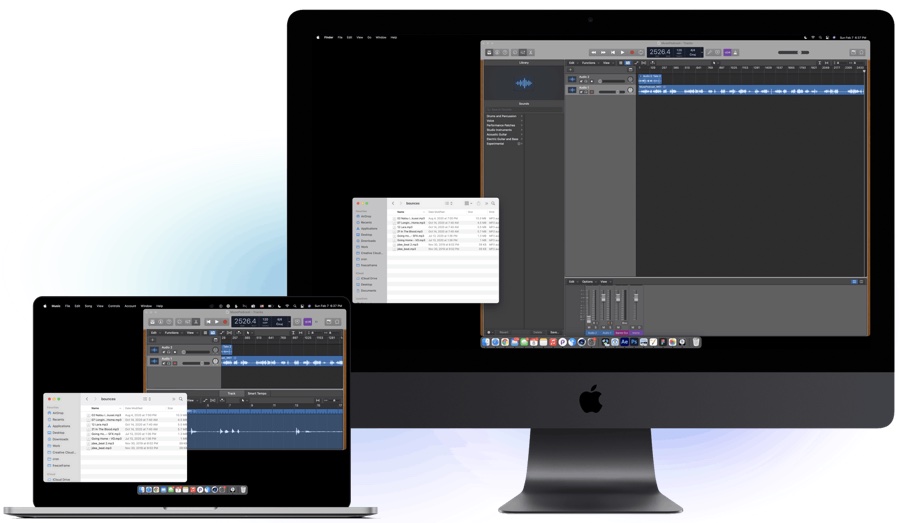Click the 2526.4 position display on iMac

coord(660,52)
